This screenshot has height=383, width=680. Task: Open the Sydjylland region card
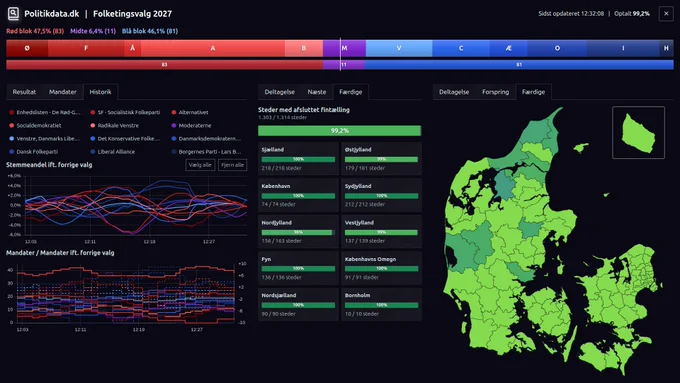point(381,195)
